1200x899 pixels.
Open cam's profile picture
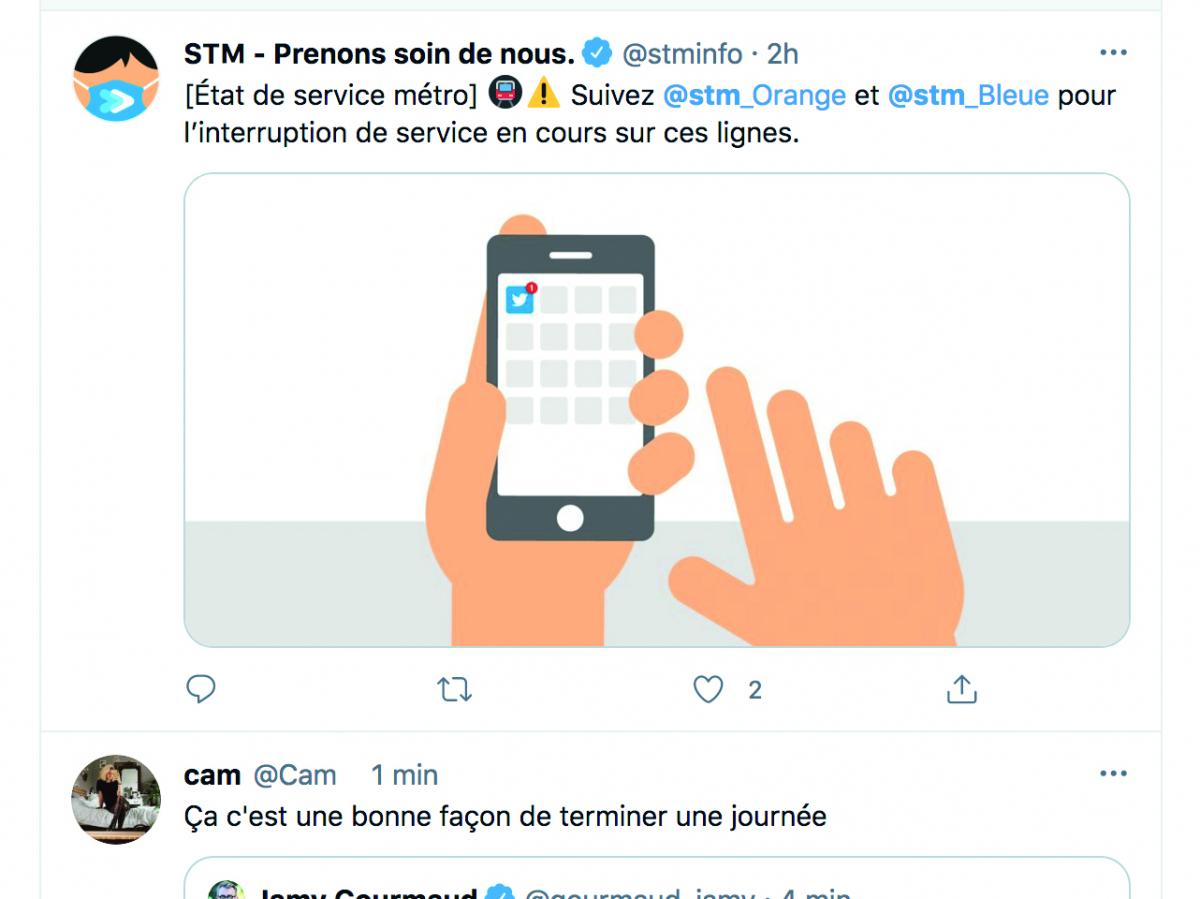tap(116, 799)
